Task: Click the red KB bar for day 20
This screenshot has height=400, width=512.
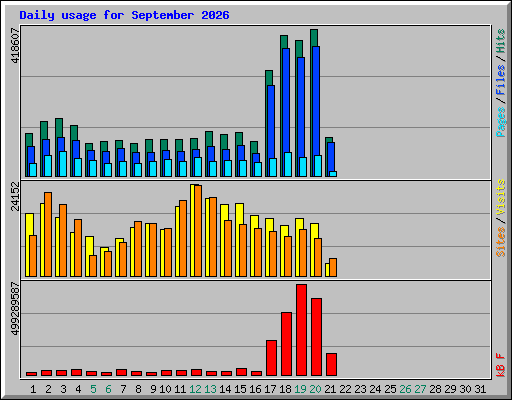Action: pyautogui.click(x=316, y=337)
